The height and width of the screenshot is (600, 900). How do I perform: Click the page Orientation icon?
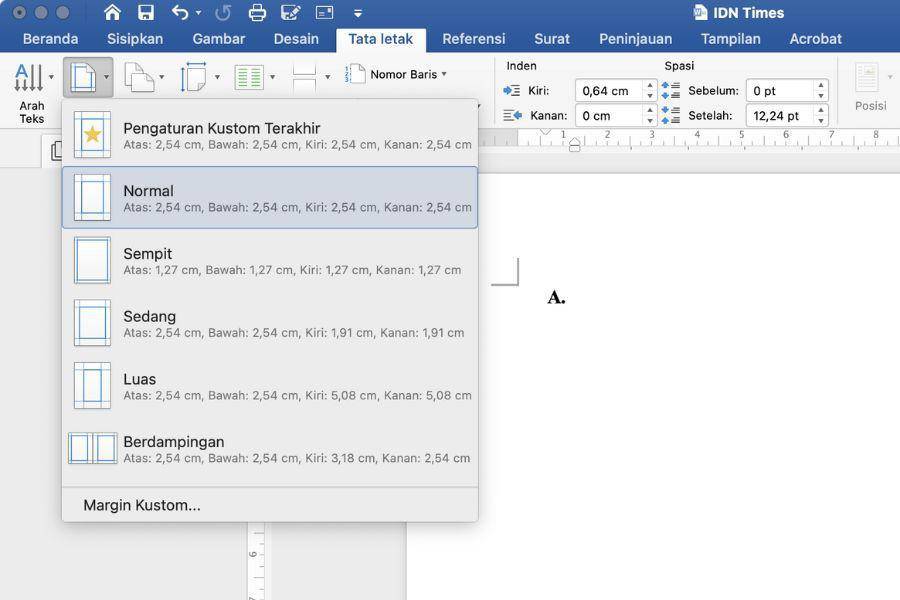click(x=139, y=77)
